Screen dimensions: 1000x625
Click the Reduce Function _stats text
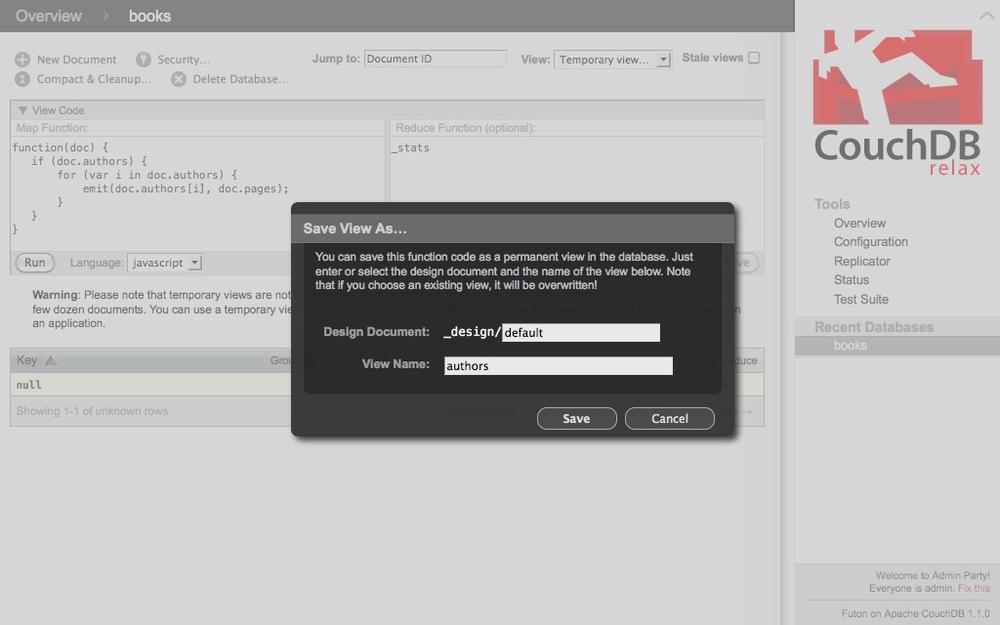[412, 147]
